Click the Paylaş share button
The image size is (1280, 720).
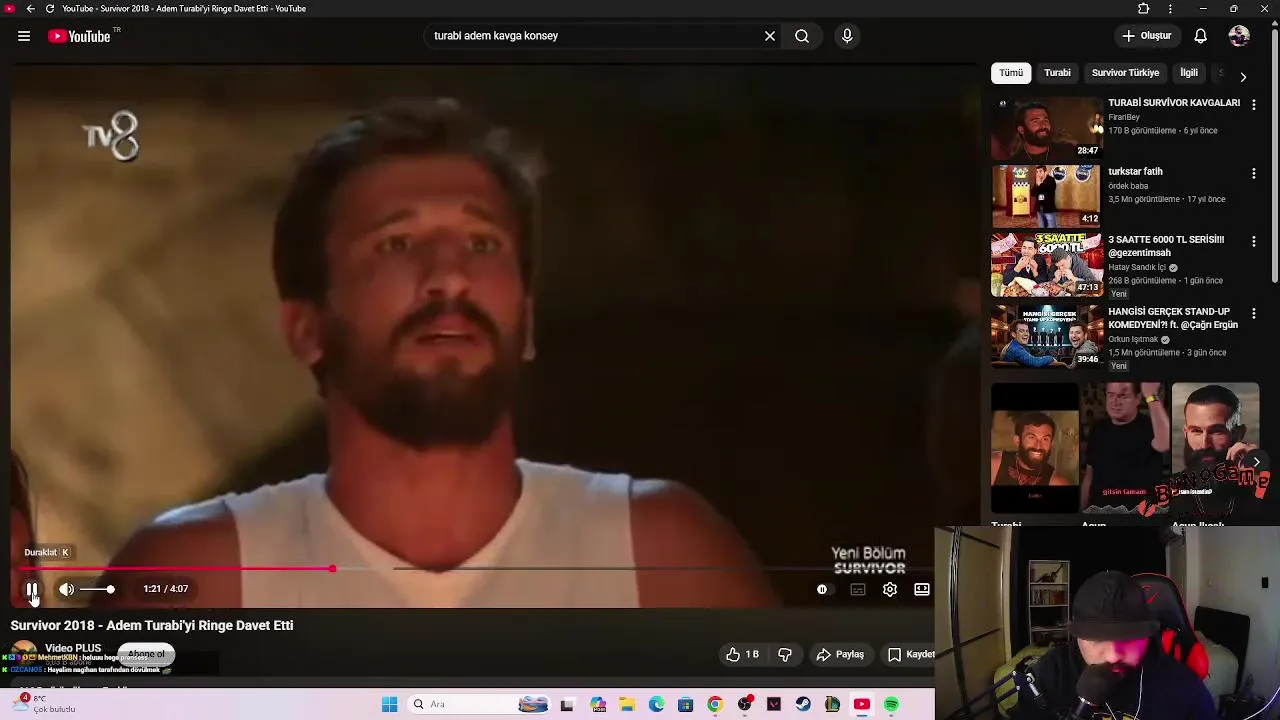840,654
